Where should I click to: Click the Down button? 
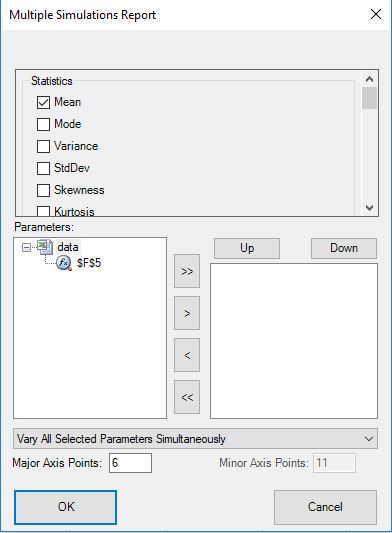click(x=344, y=248)
